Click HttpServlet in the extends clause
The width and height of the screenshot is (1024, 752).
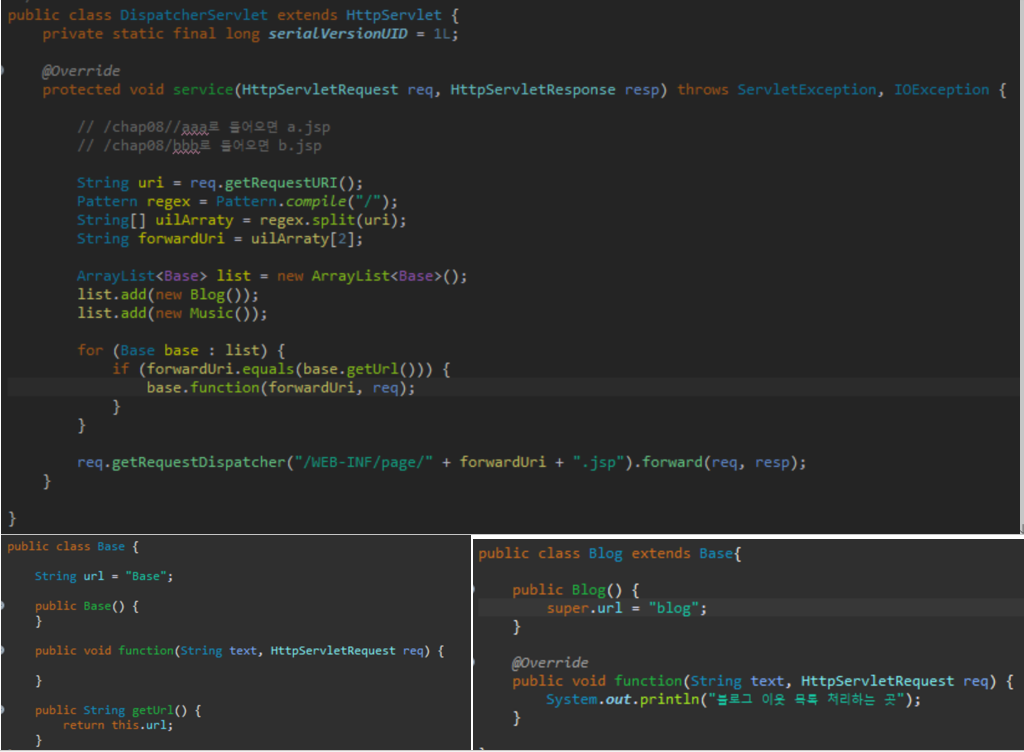point(394,15)
